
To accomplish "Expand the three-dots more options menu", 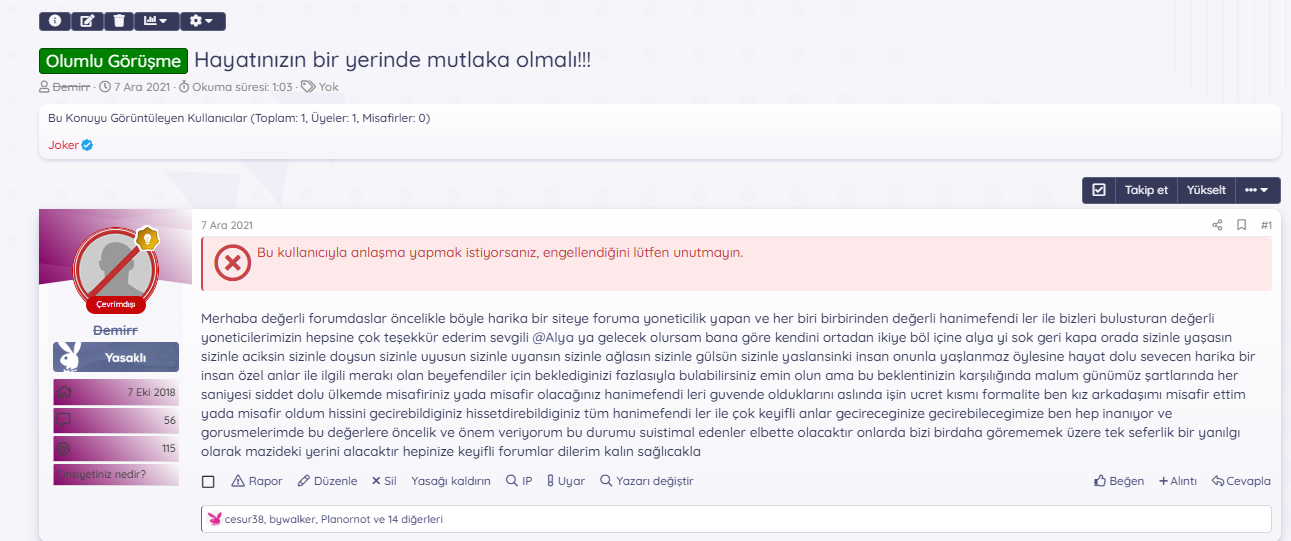I will tap(1257, 190).
